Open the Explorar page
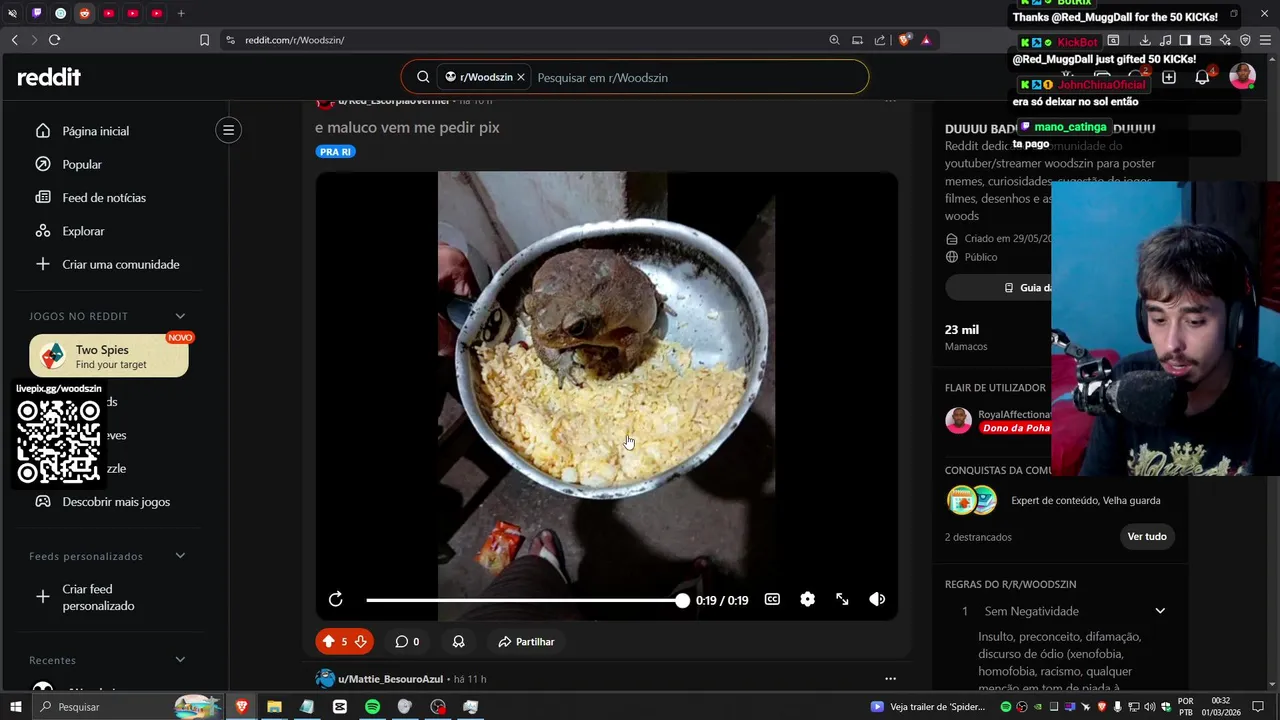The width and height of the screenshot is (1280, 720). click(x=83, y=231)
